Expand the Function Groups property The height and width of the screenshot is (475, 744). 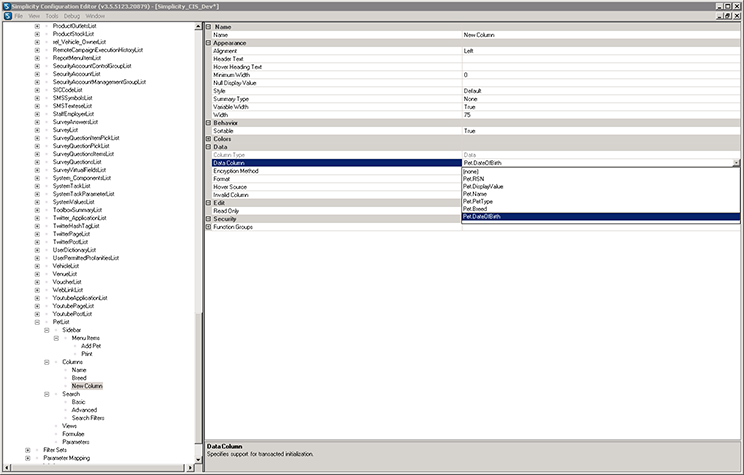tap(208, 227)
